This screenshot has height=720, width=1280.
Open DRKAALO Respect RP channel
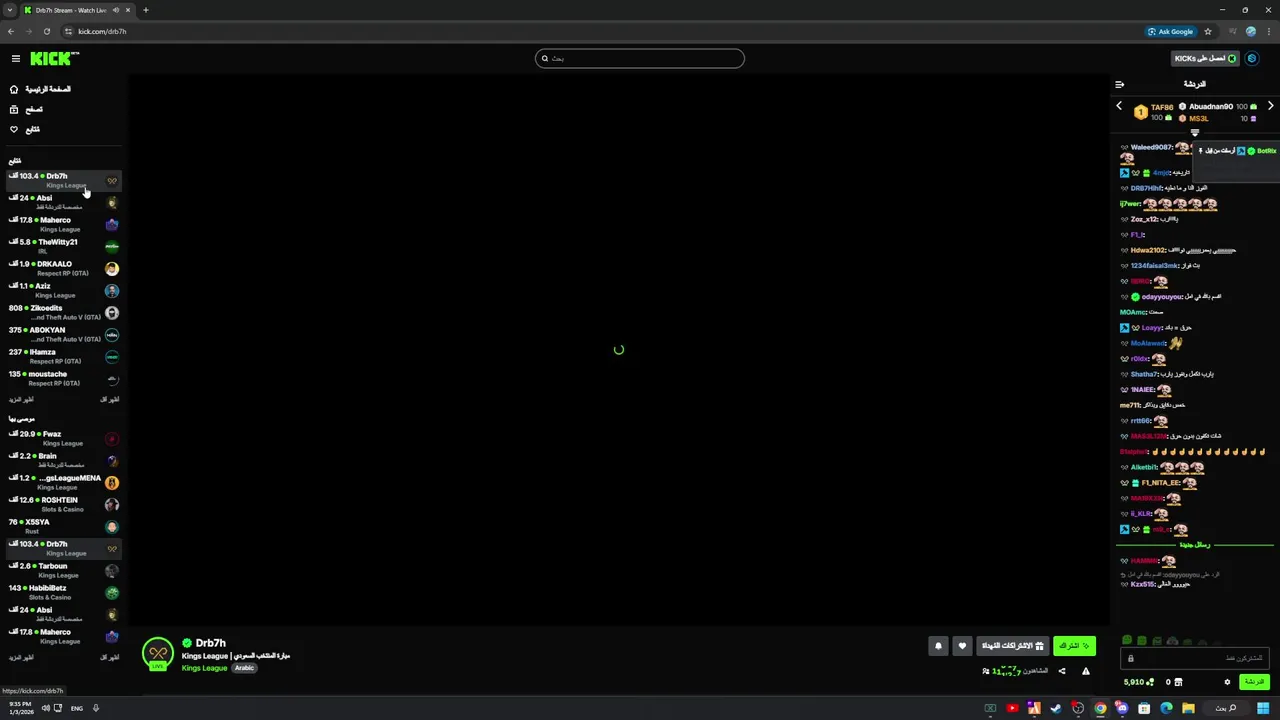62,268
